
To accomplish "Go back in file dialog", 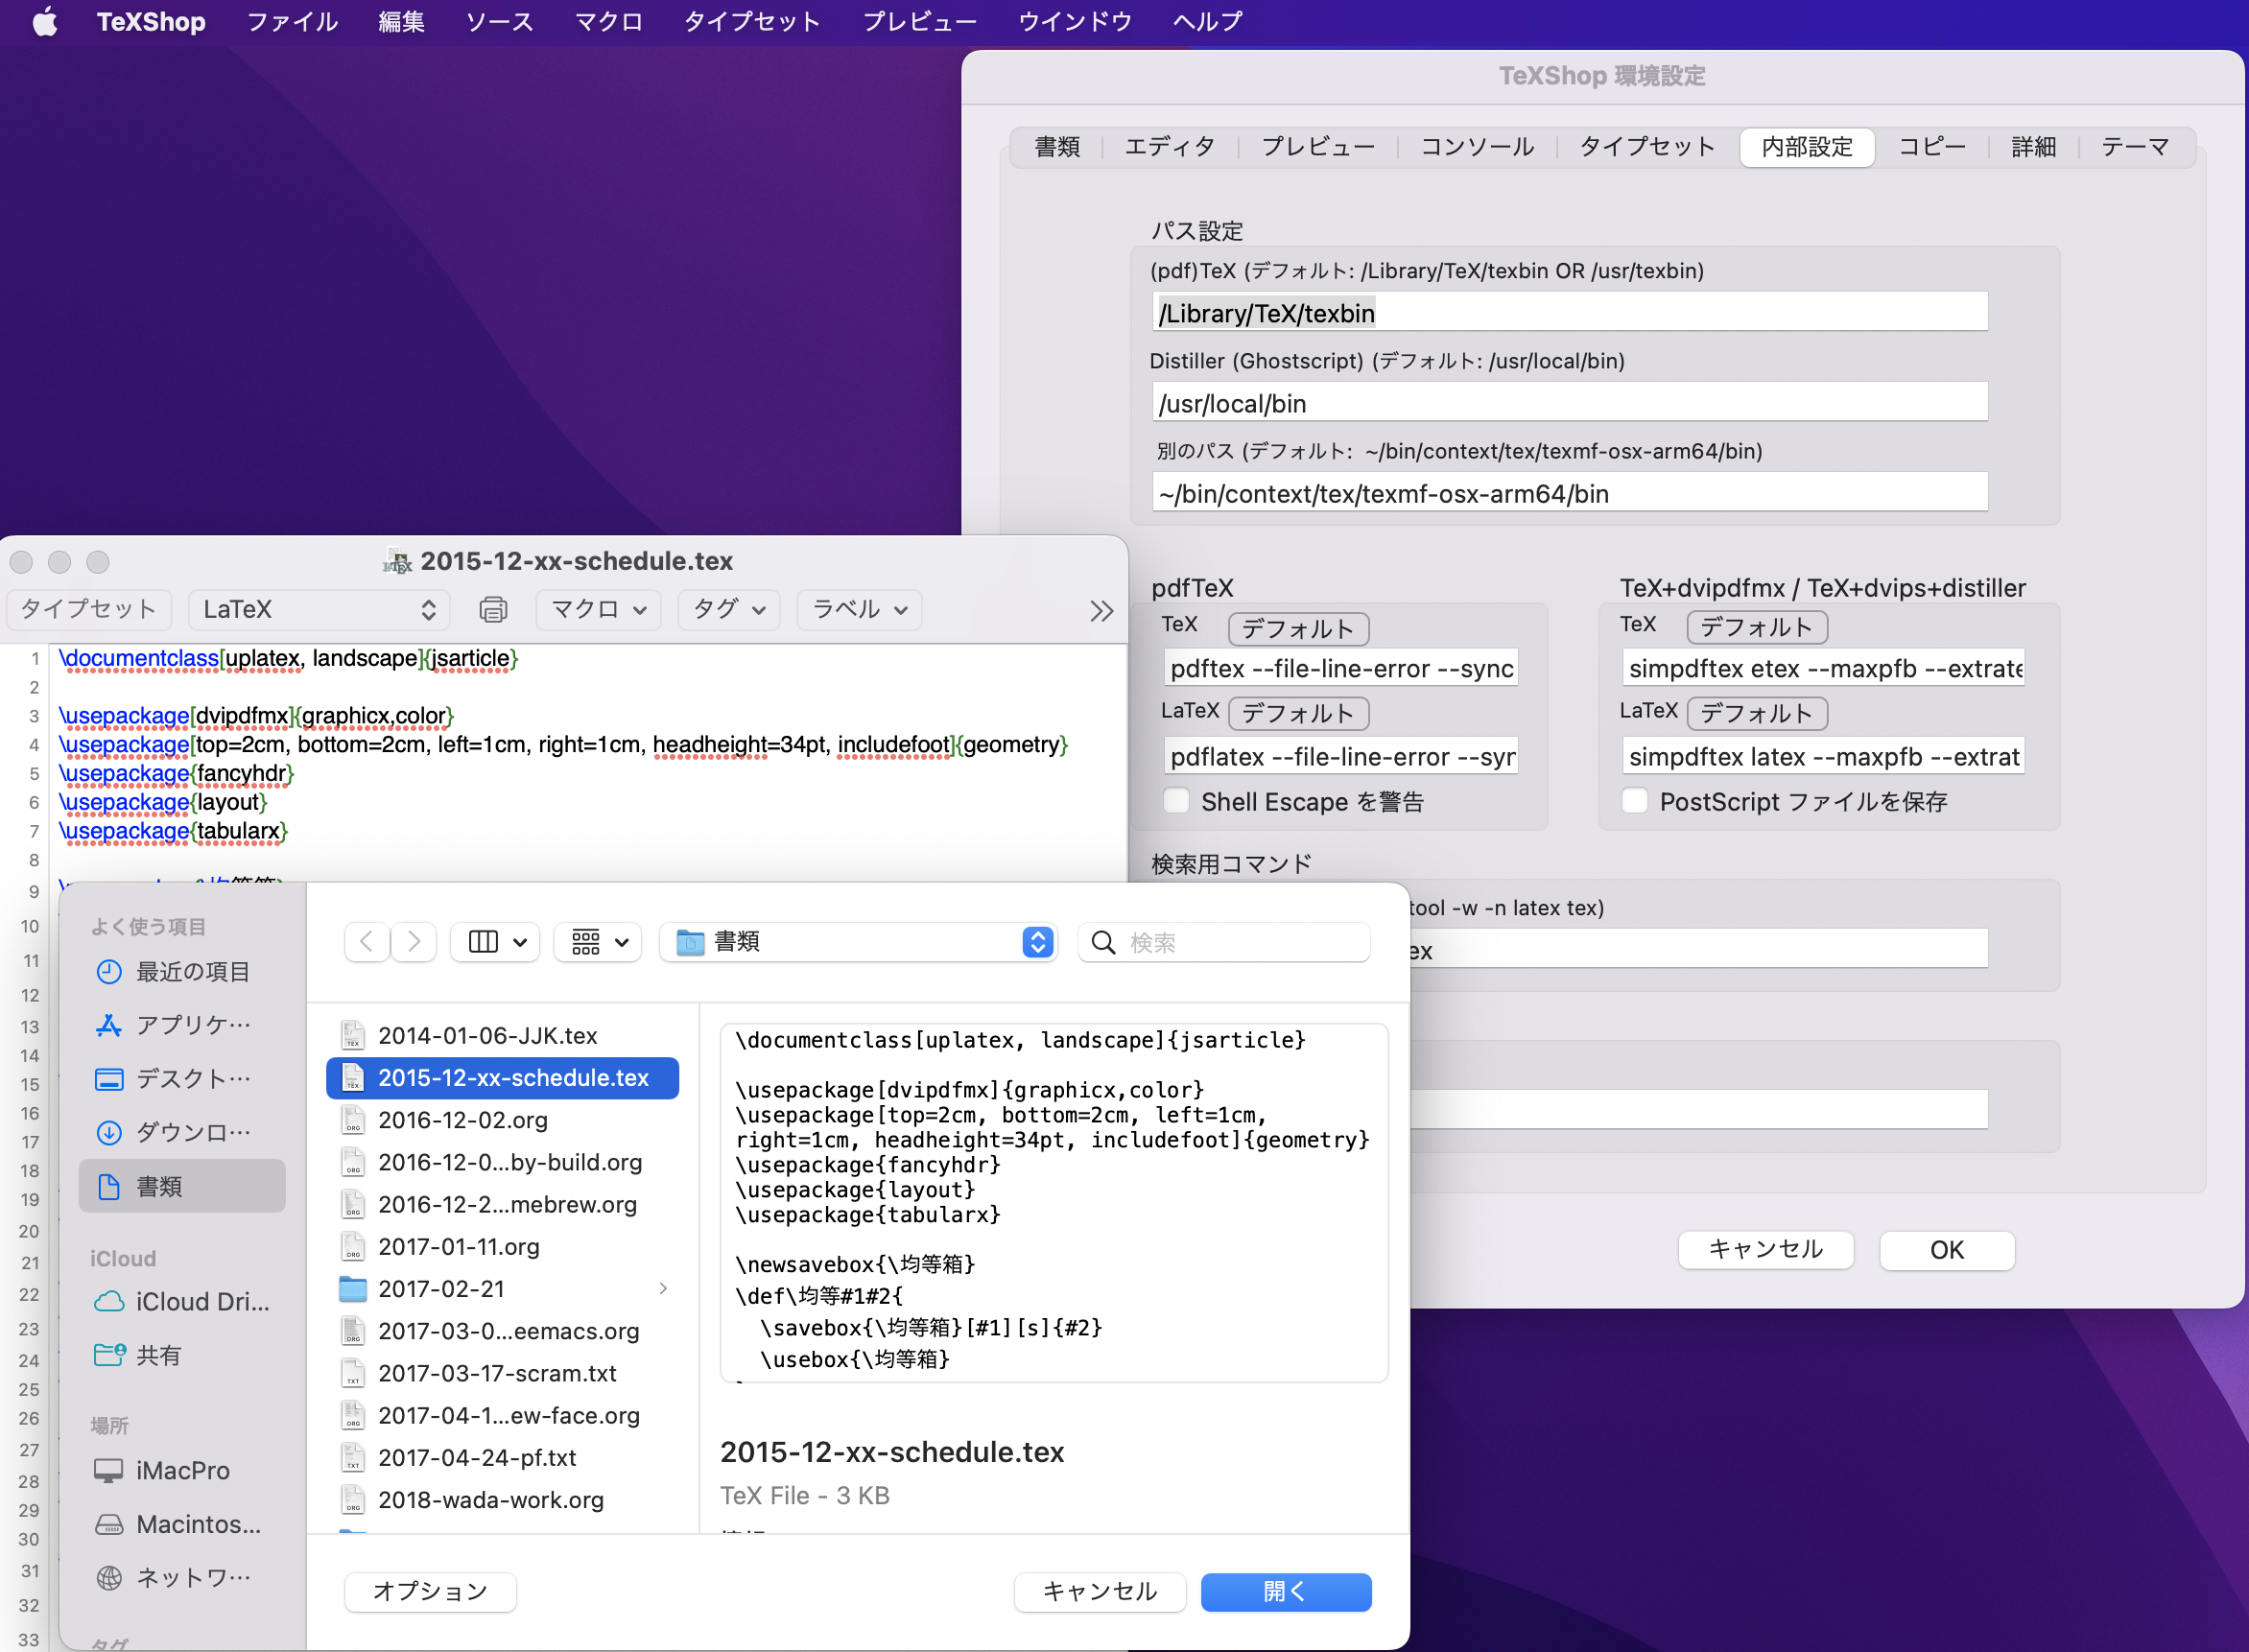I will (x=367, y=941).
